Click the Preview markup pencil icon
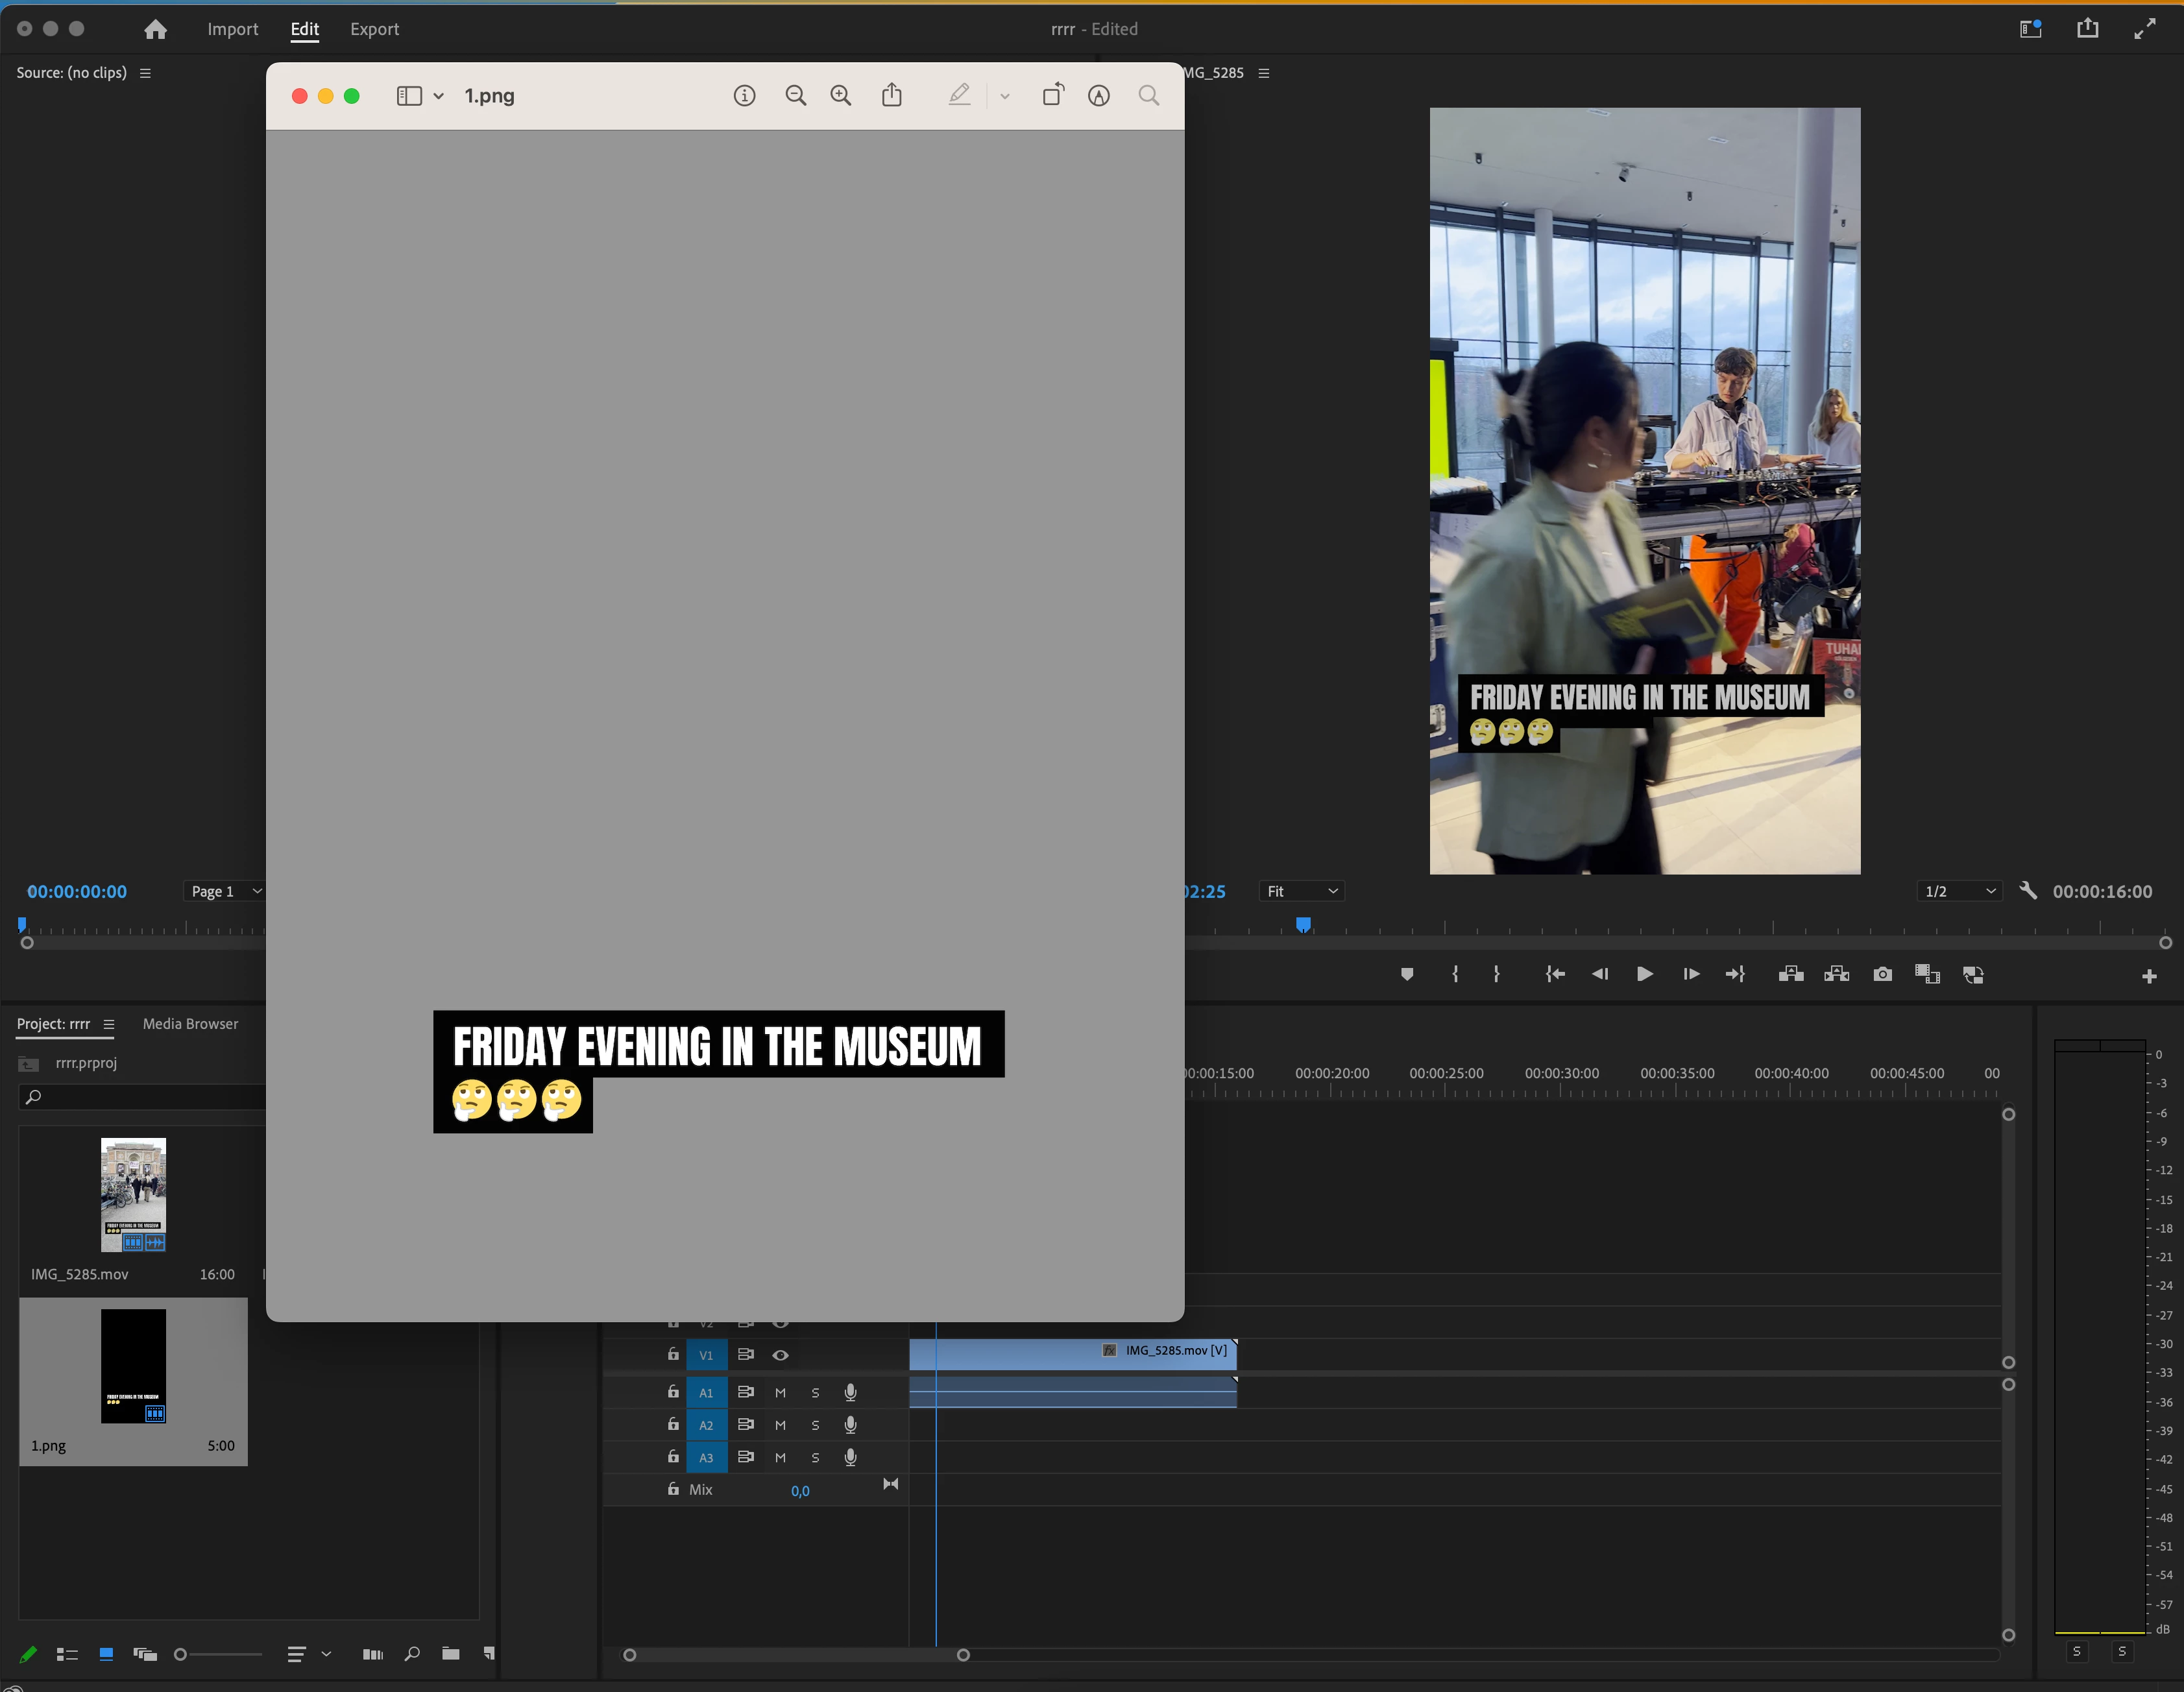The image size is (2184, 1692). pyautogui.click(x=959, y=95)
